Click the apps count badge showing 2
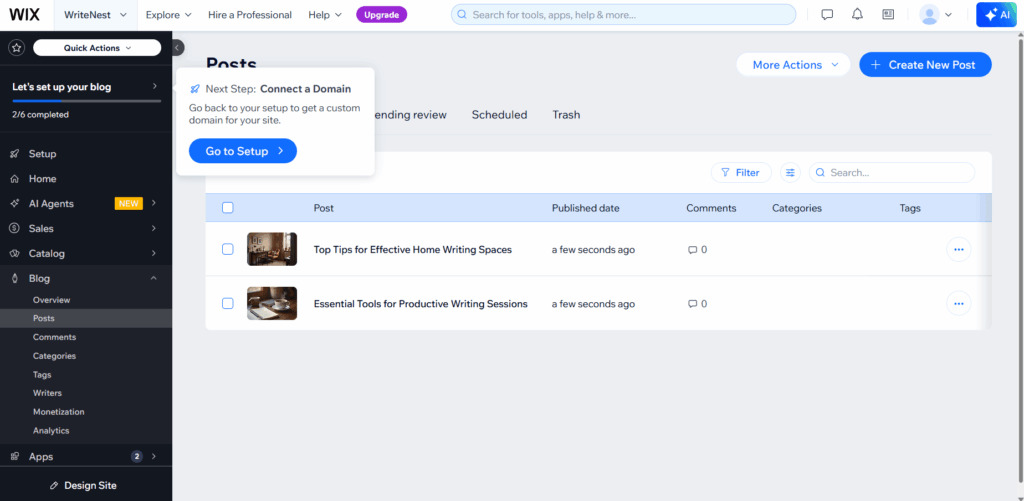Image resolution: width=1024 pixels, height=501 pixels. point(136,457)
